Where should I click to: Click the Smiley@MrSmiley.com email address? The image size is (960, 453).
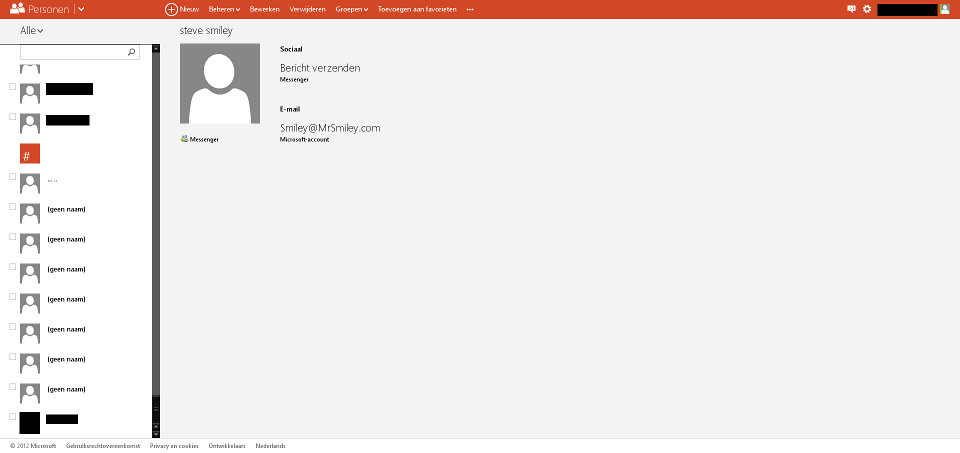coord(330,128)
